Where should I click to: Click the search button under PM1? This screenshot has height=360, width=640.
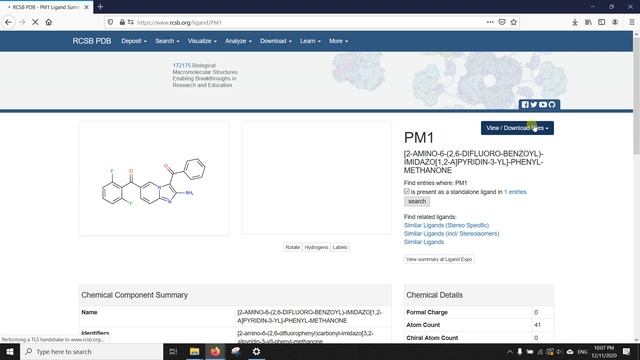pos(417,201)
